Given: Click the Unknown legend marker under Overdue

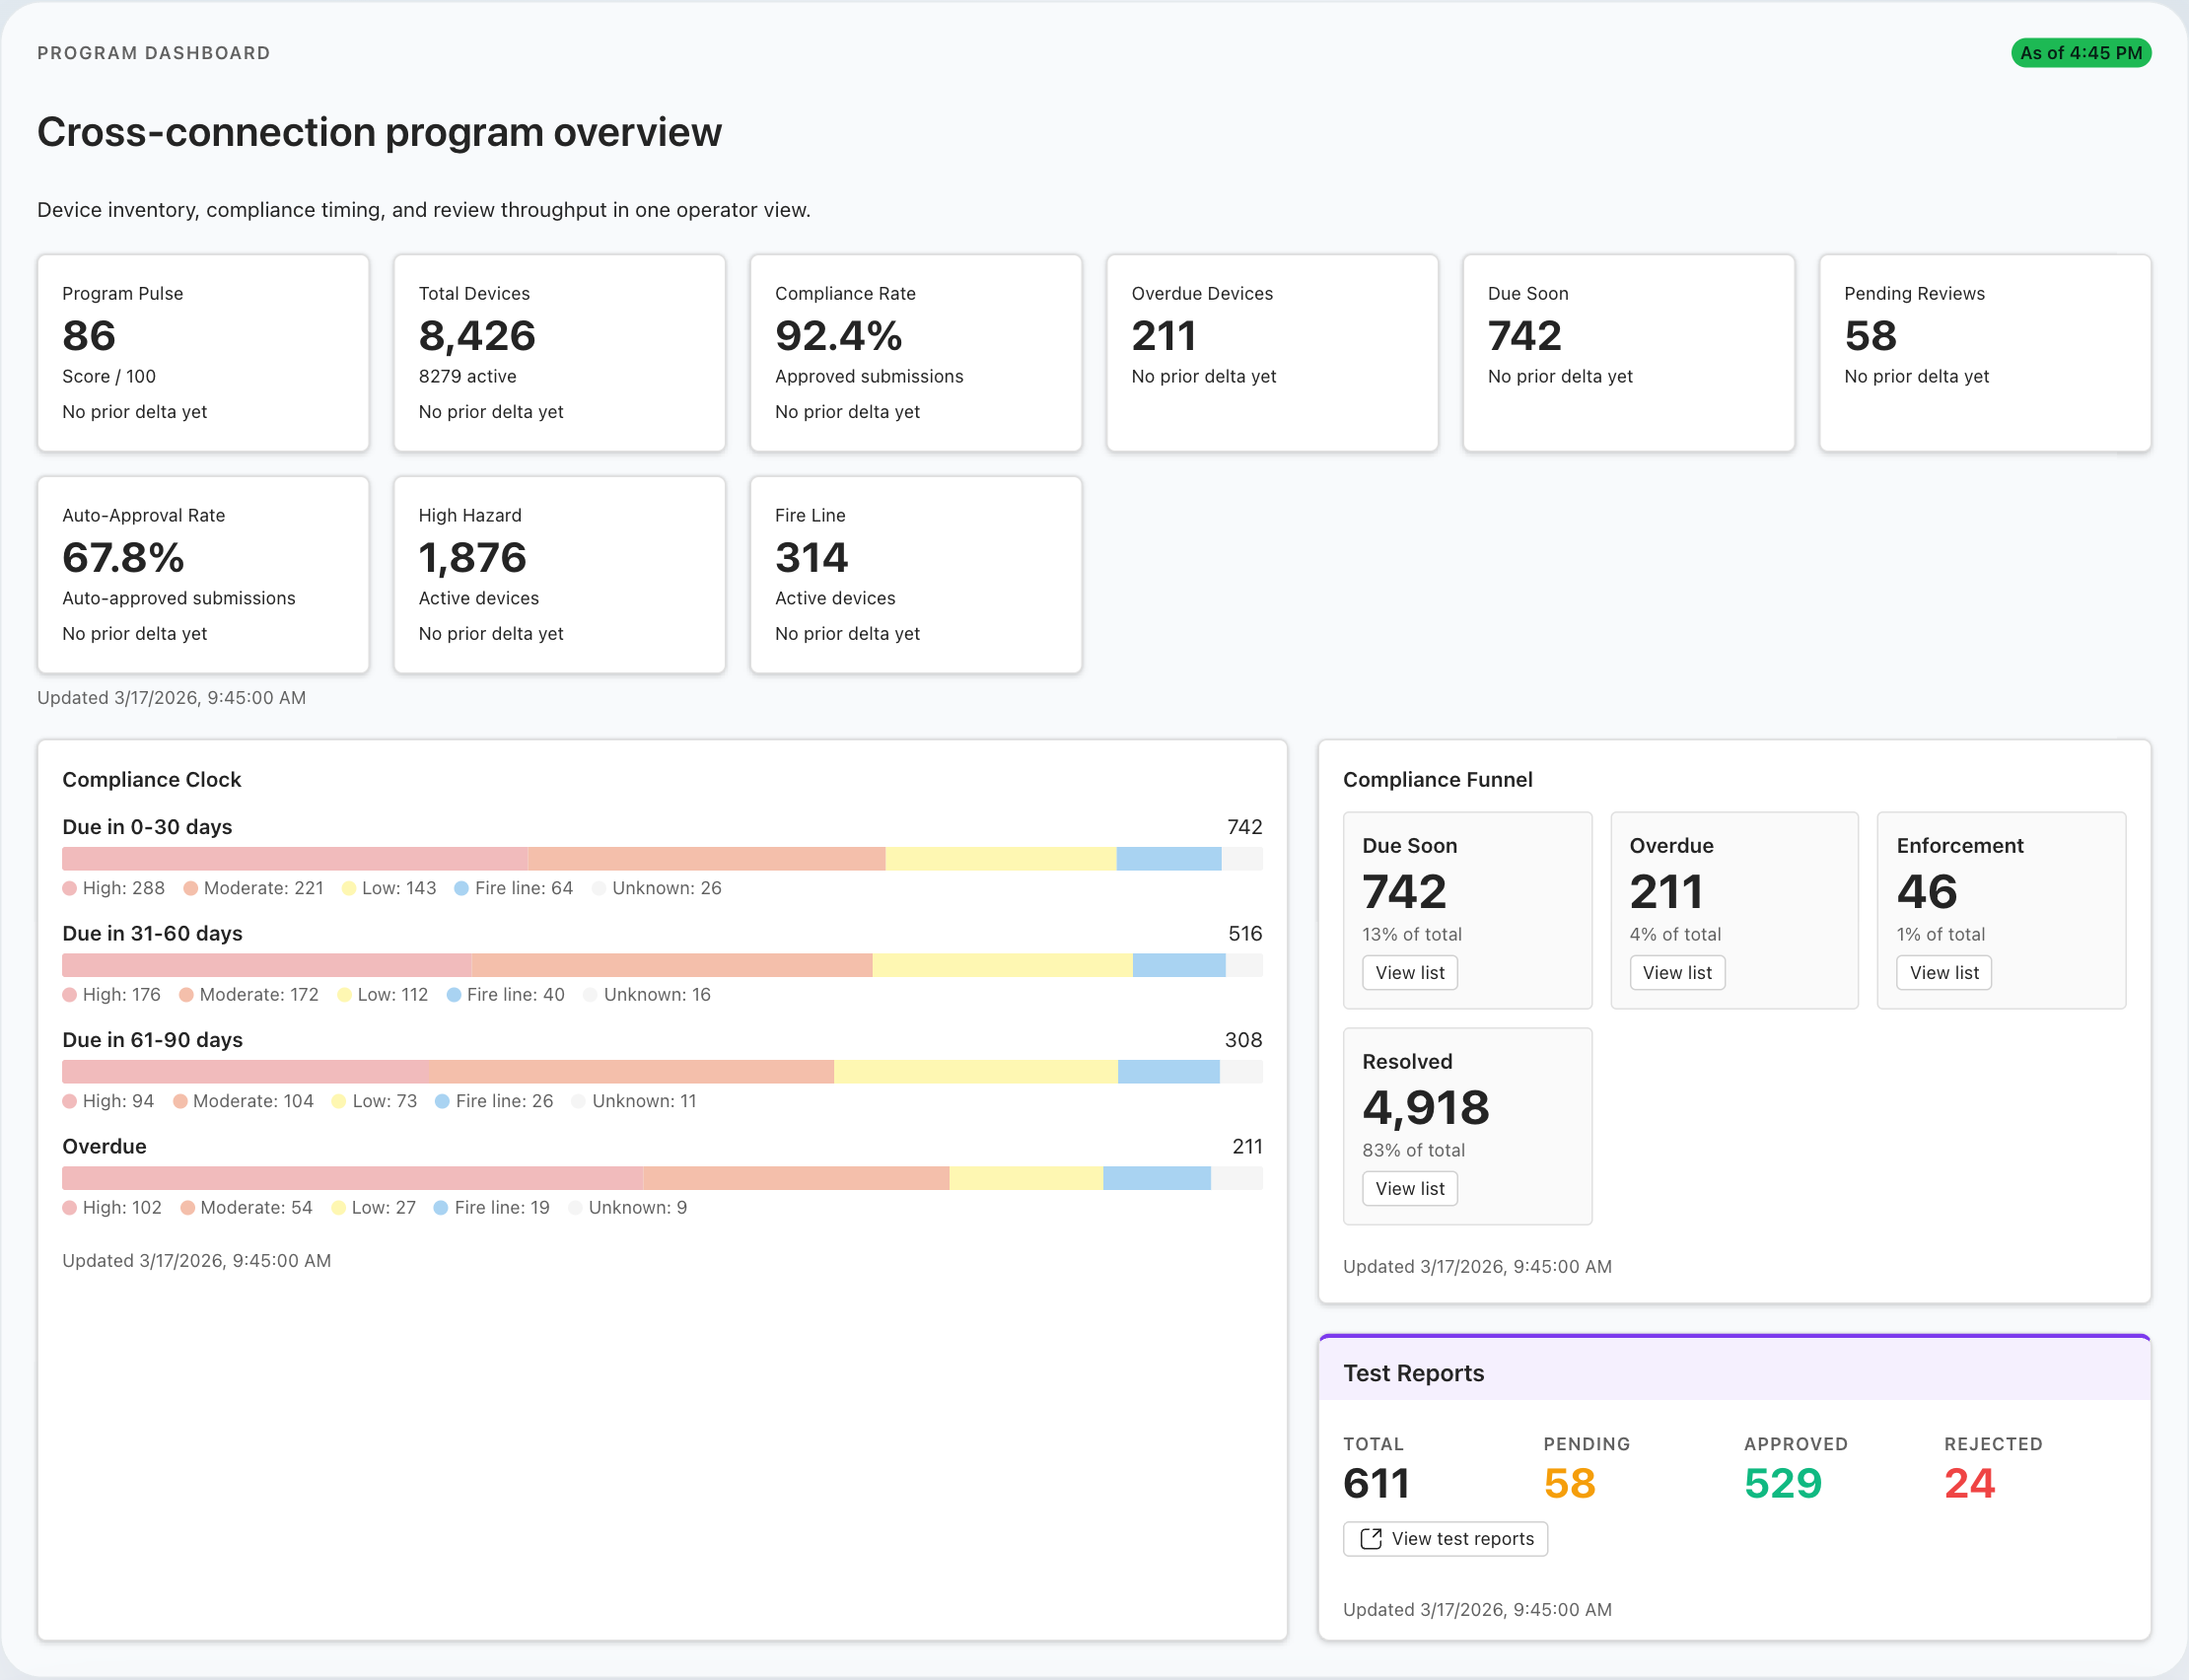Looking at the screenshot, I should pos(577,1207).
